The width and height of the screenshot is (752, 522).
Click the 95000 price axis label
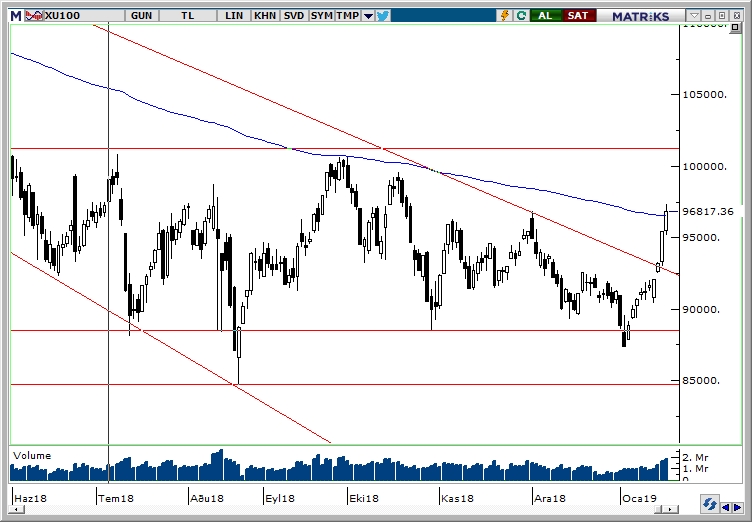702,237
